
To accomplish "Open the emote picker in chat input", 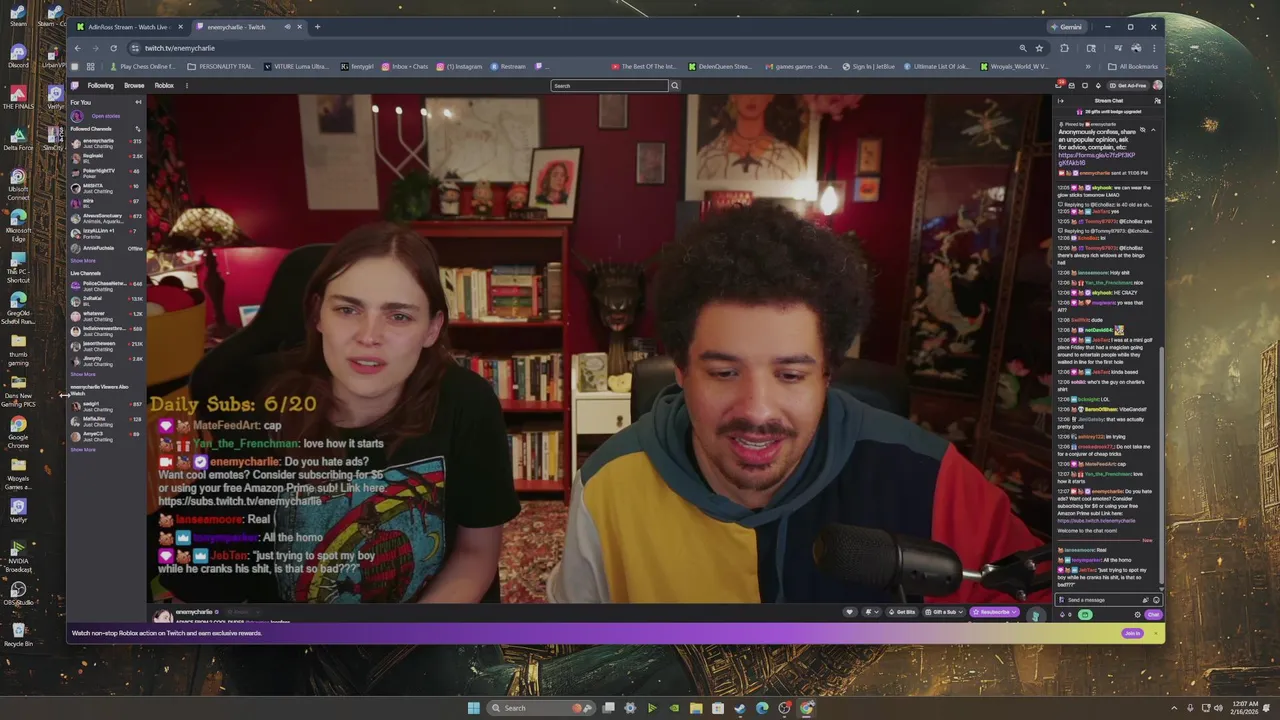I will tap(1156, 600).
